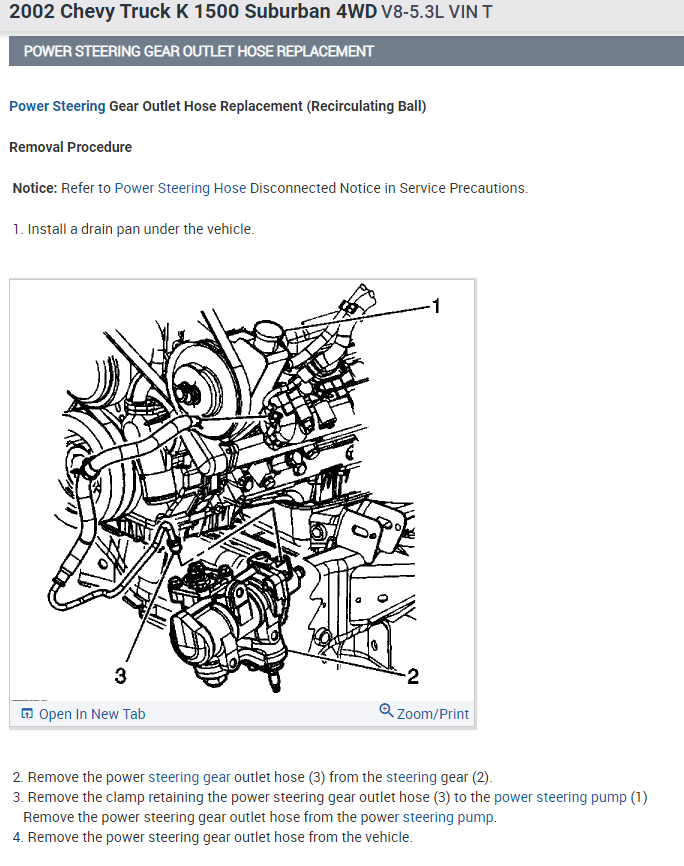The width and height of the screenshot is (684, 866).
Task: Click the Notice label text
Action: coord(35,188)
